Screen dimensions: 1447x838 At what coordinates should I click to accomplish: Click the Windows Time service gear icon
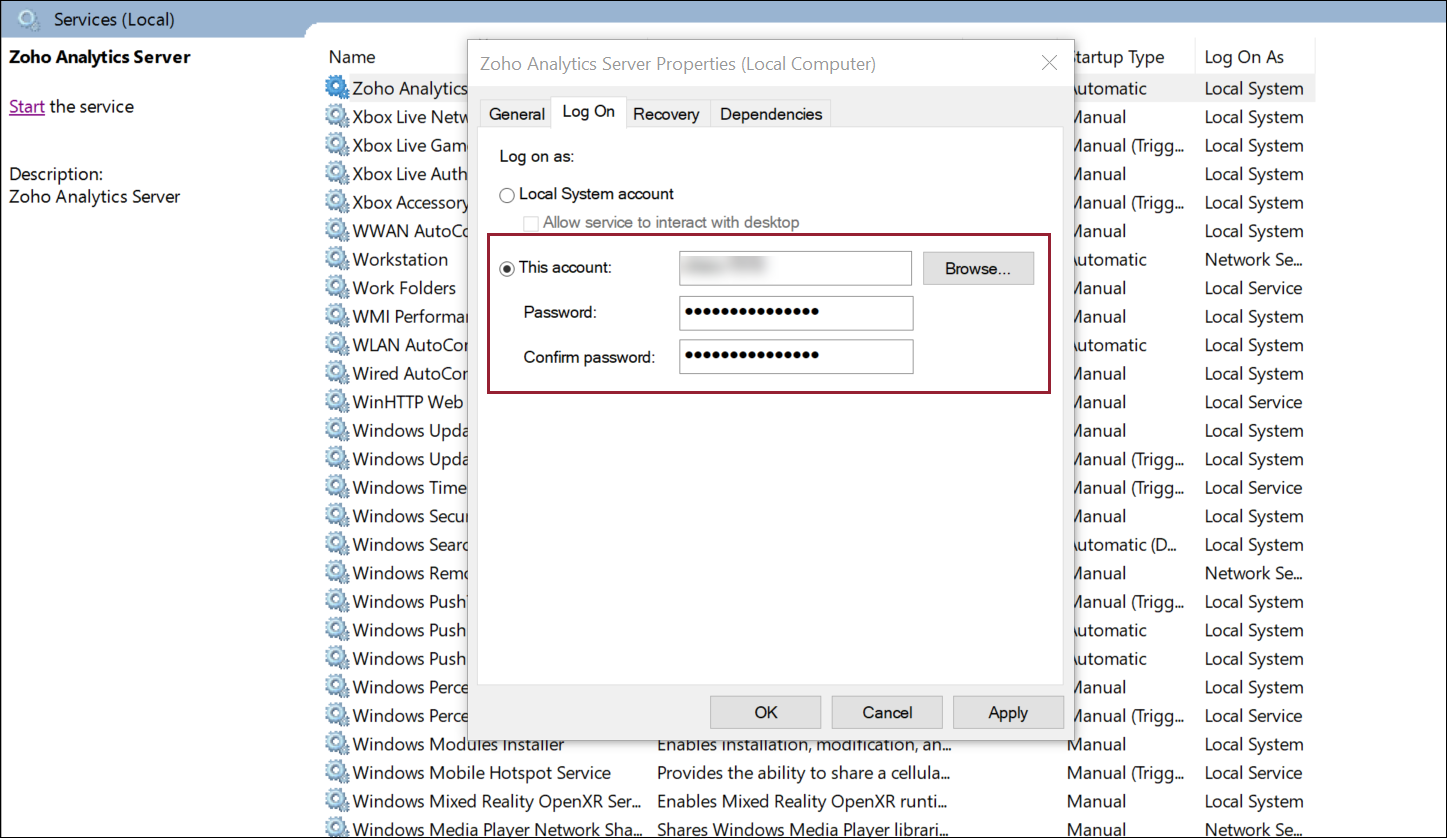337,487
